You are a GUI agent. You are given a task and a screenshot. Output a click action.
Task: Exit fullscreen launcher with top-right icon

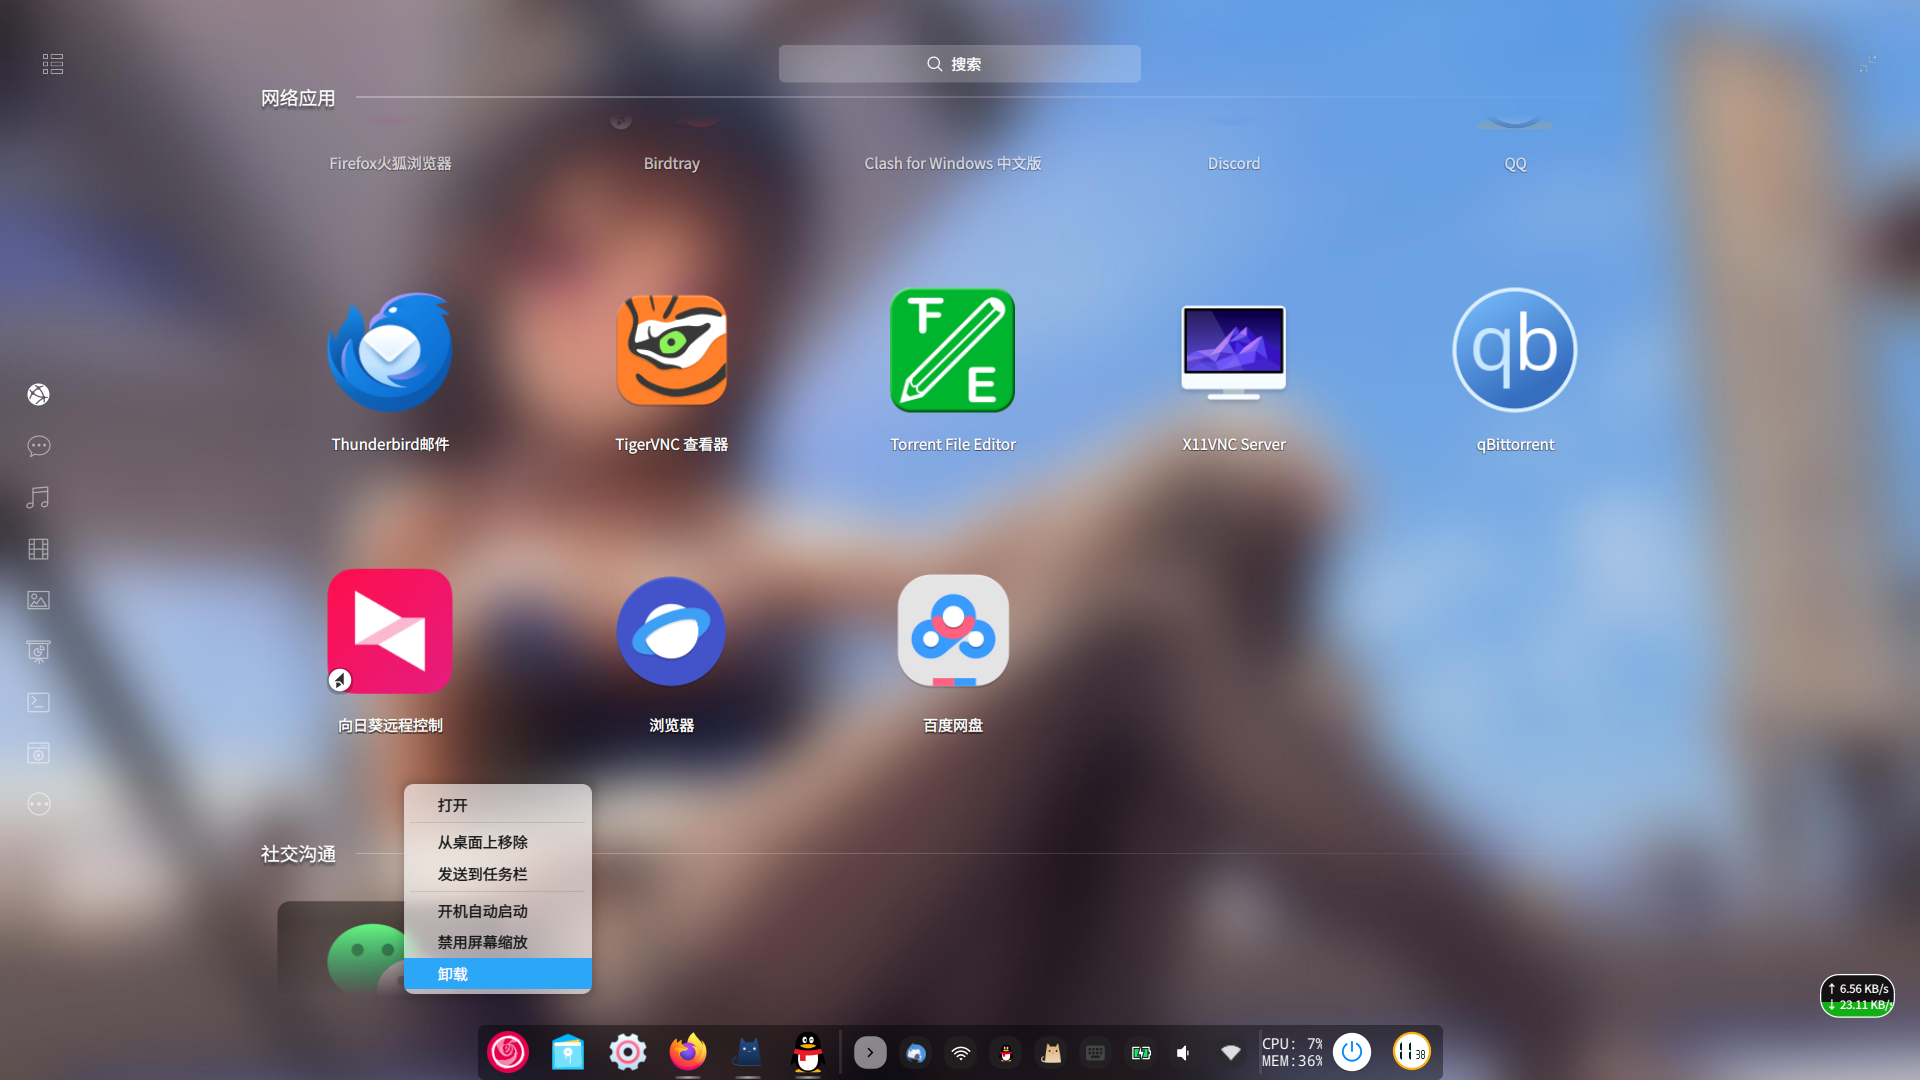tap(1868, 64)
